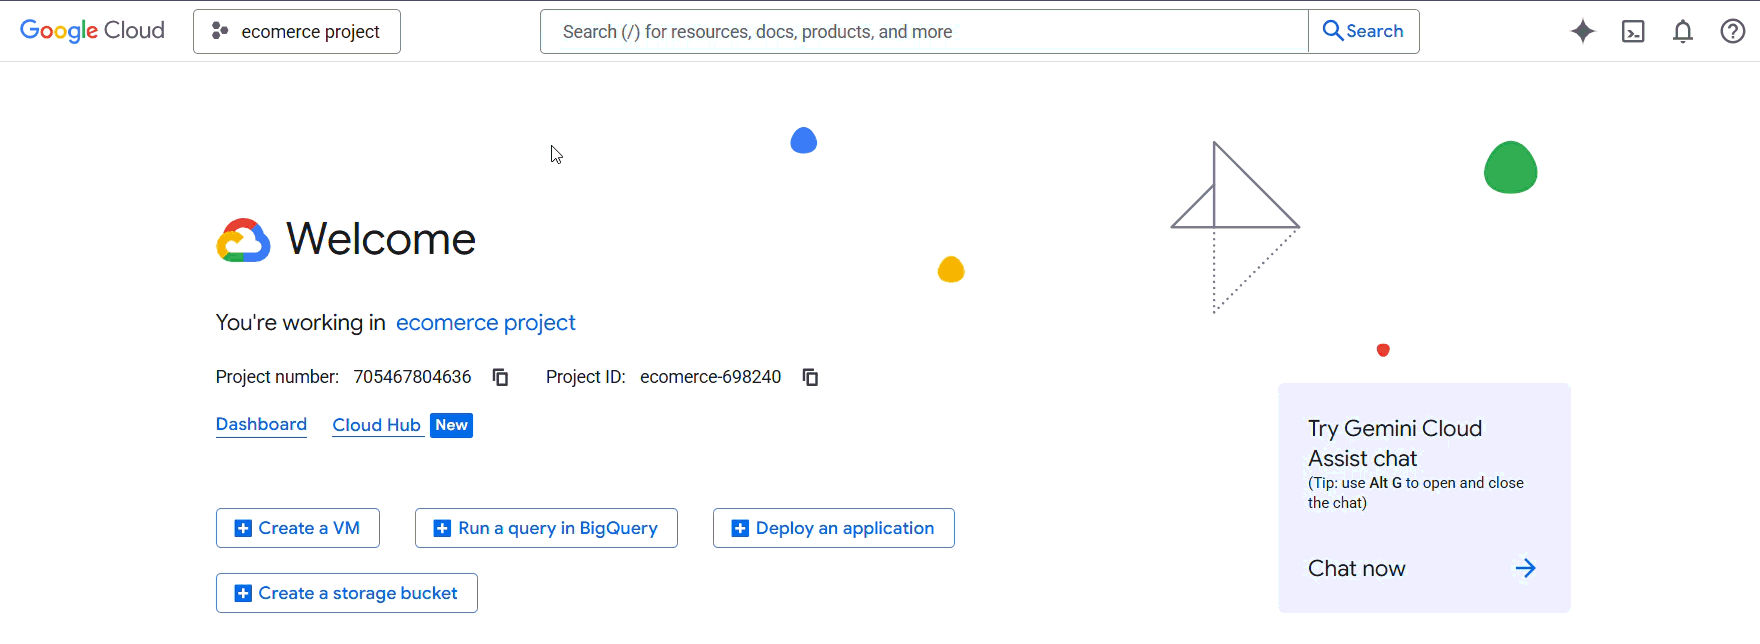Choose Deploy an application
This screenshot has width=1760, height=644.
pos(833,528)
